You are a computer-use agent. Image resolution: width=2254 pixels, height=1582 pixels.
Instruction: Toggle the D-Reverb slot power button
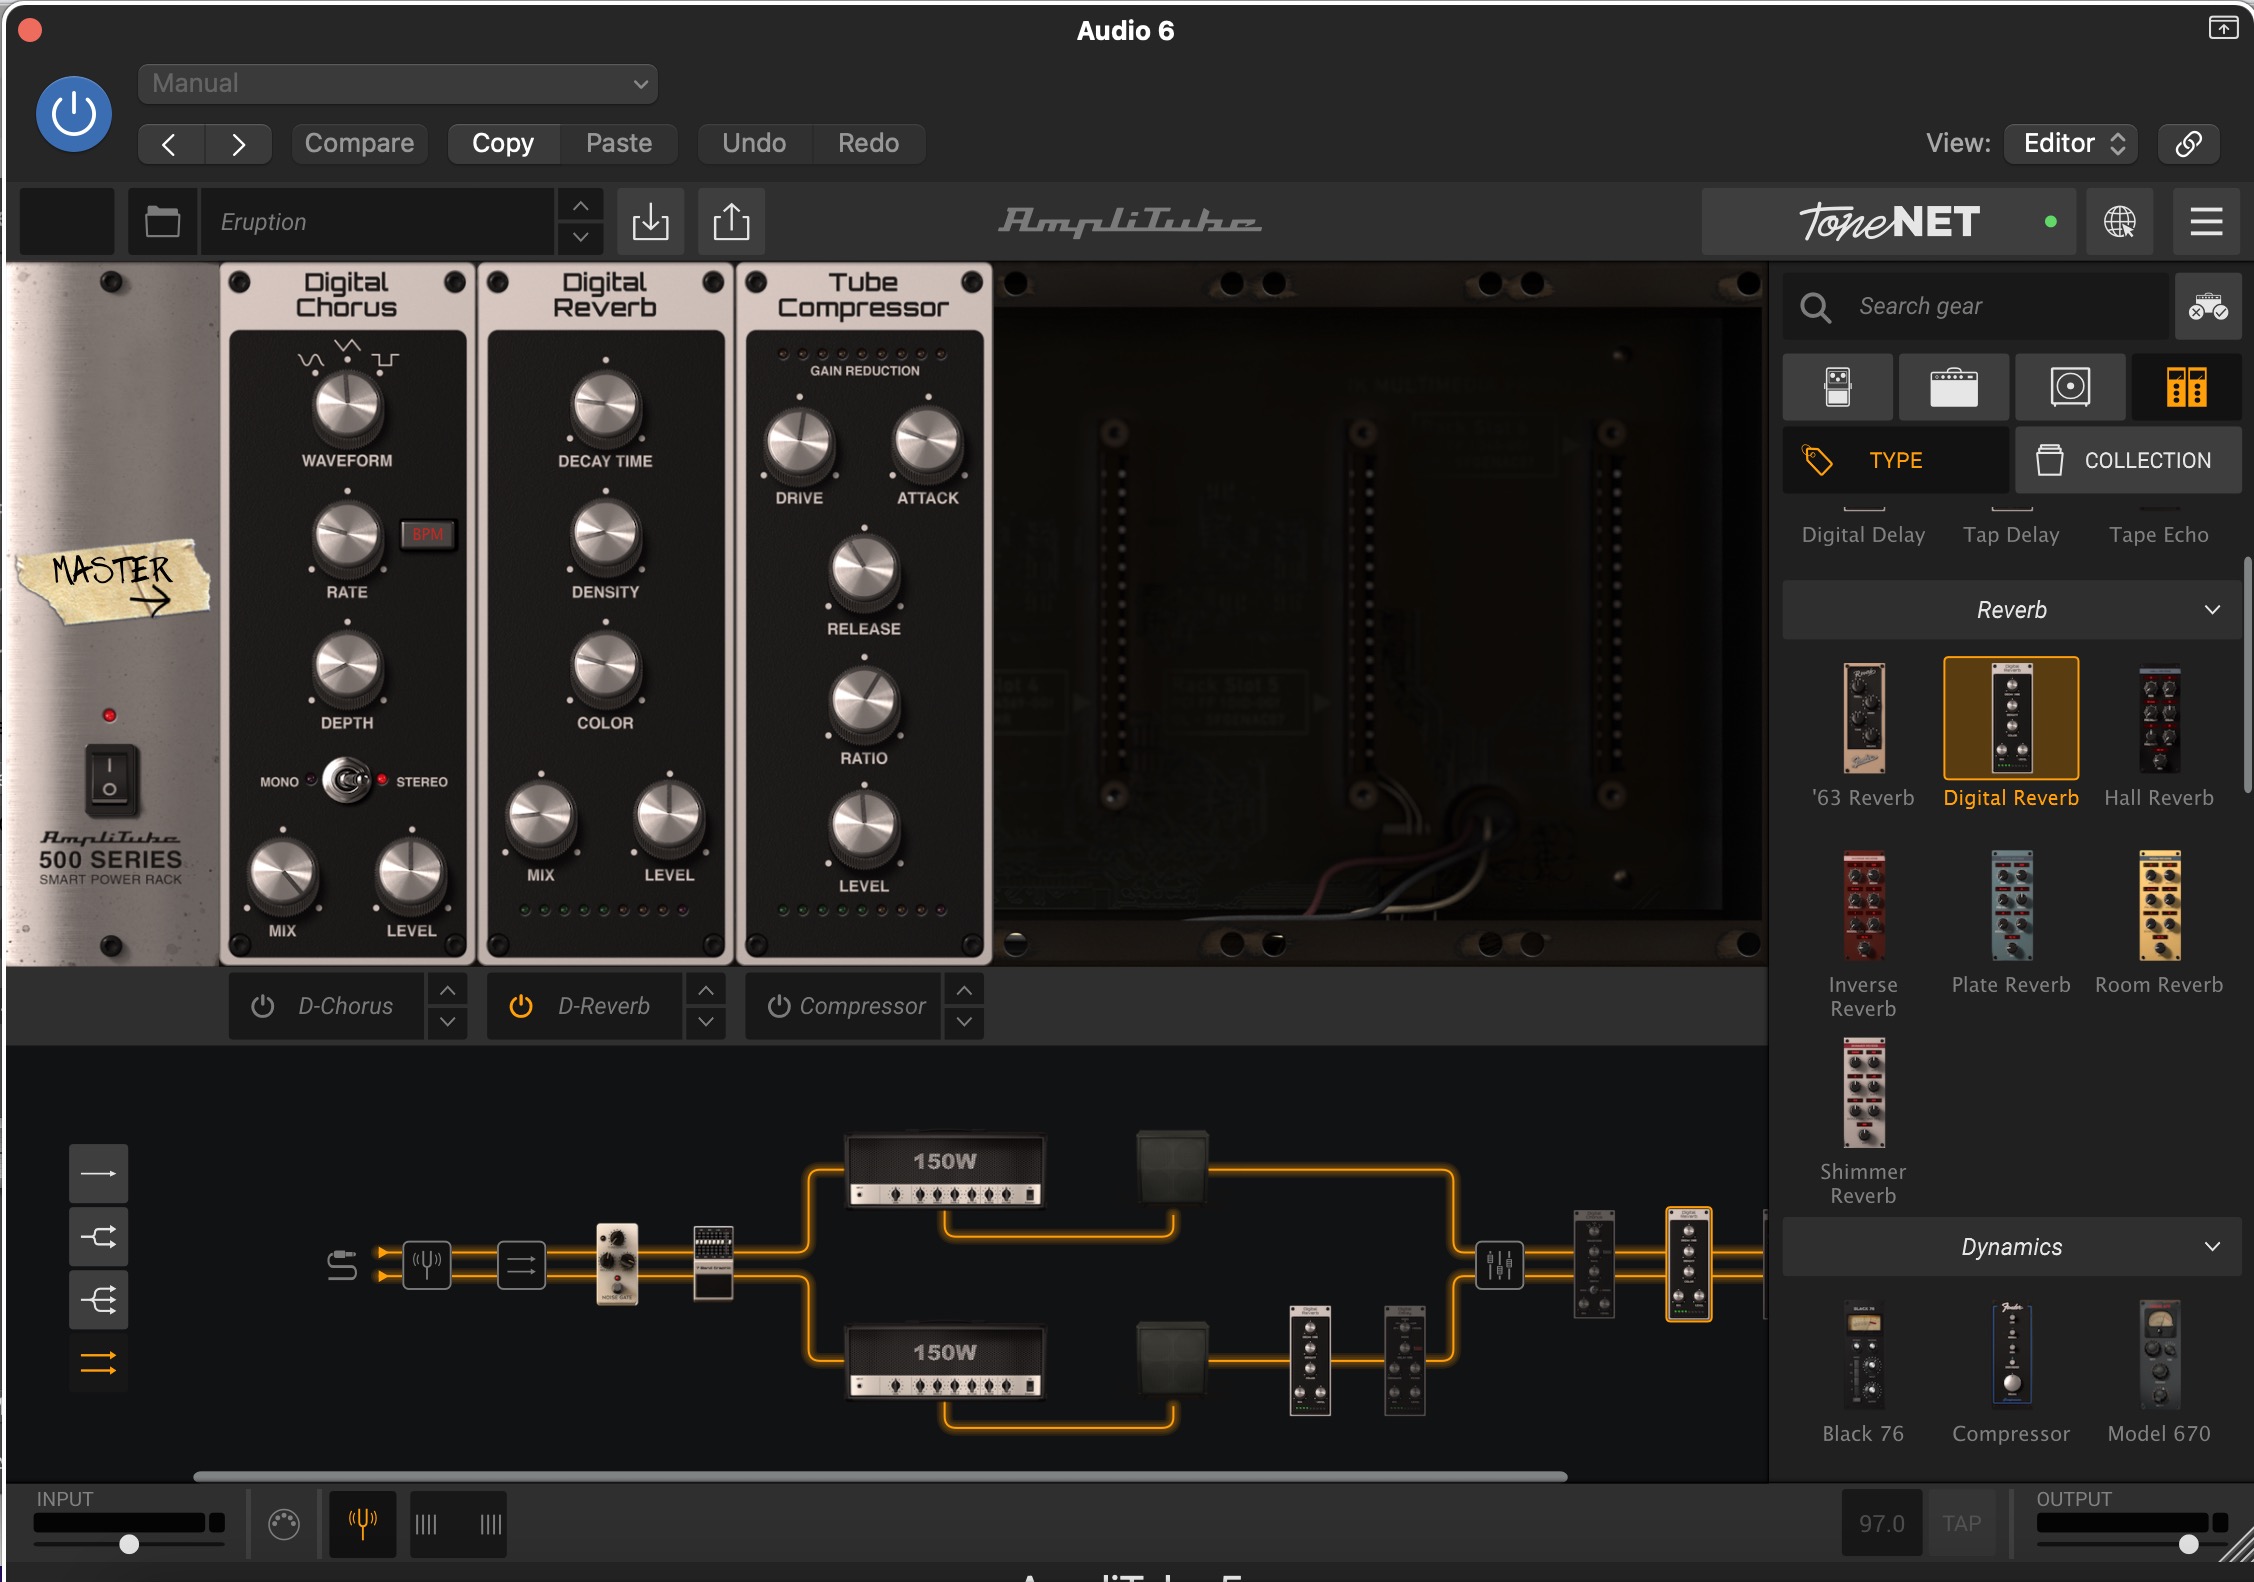click(x=521, y=1006)
